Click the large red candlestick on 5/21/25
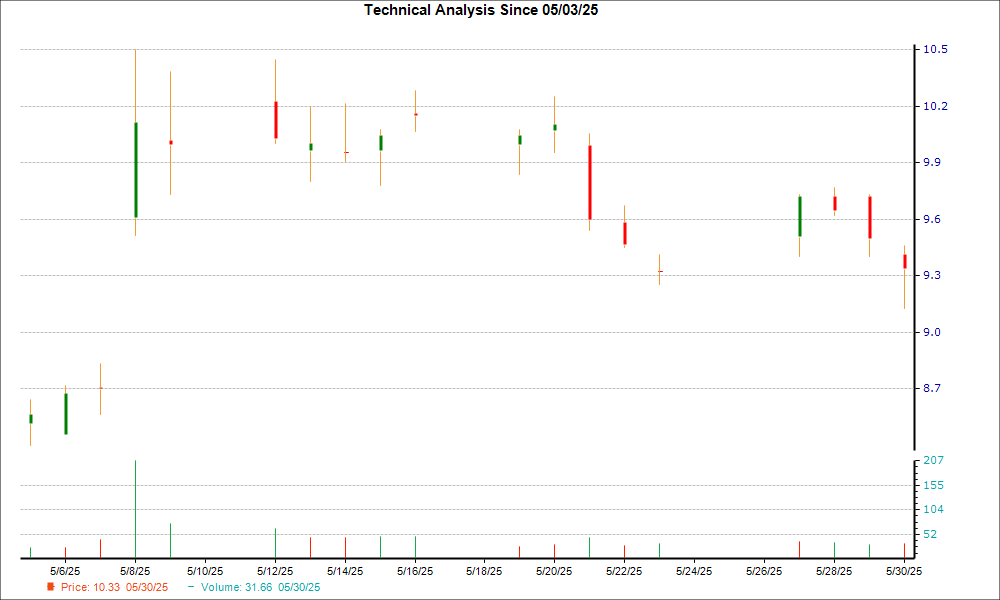Viewport: 1000px width, 600px height. (590, 182)
